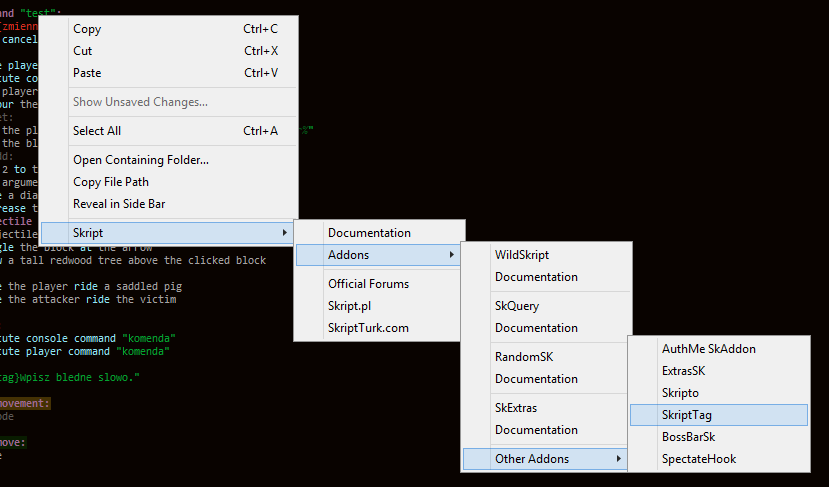This screenshot has height=487, width=829.
Task: Click Reveal in Side Bar
Action: 169,204
